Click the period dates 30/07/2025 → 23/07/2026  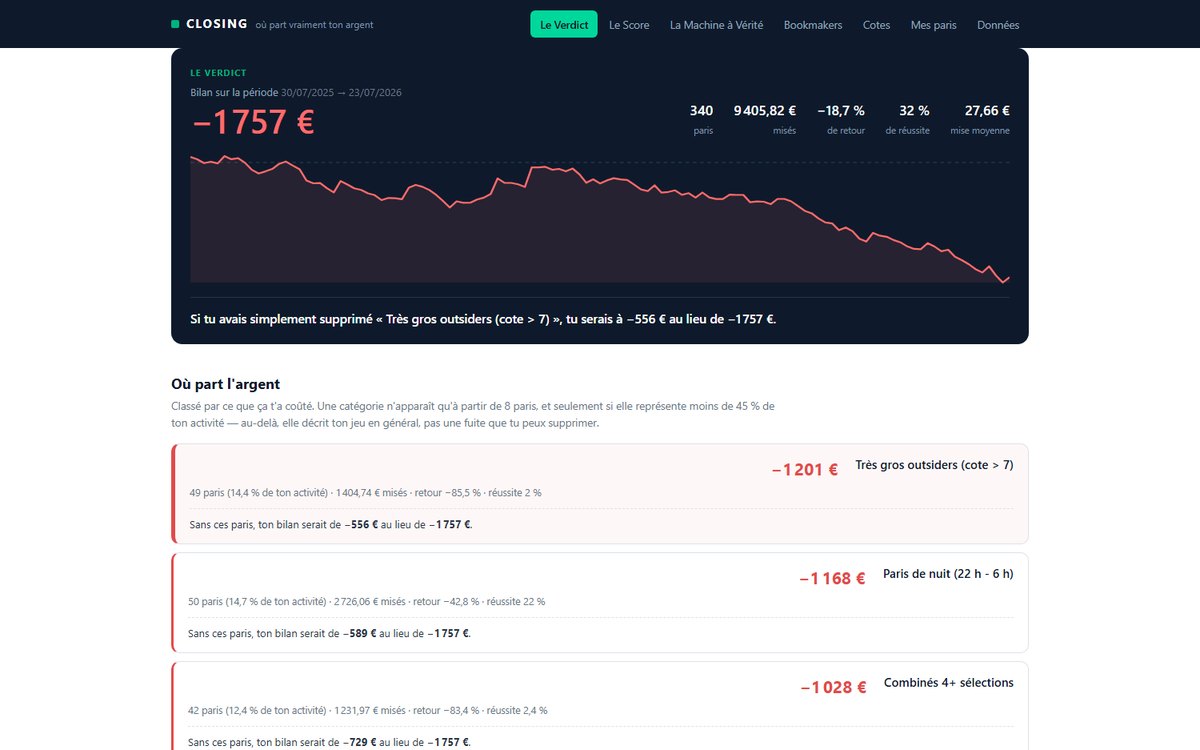point(342,92)
